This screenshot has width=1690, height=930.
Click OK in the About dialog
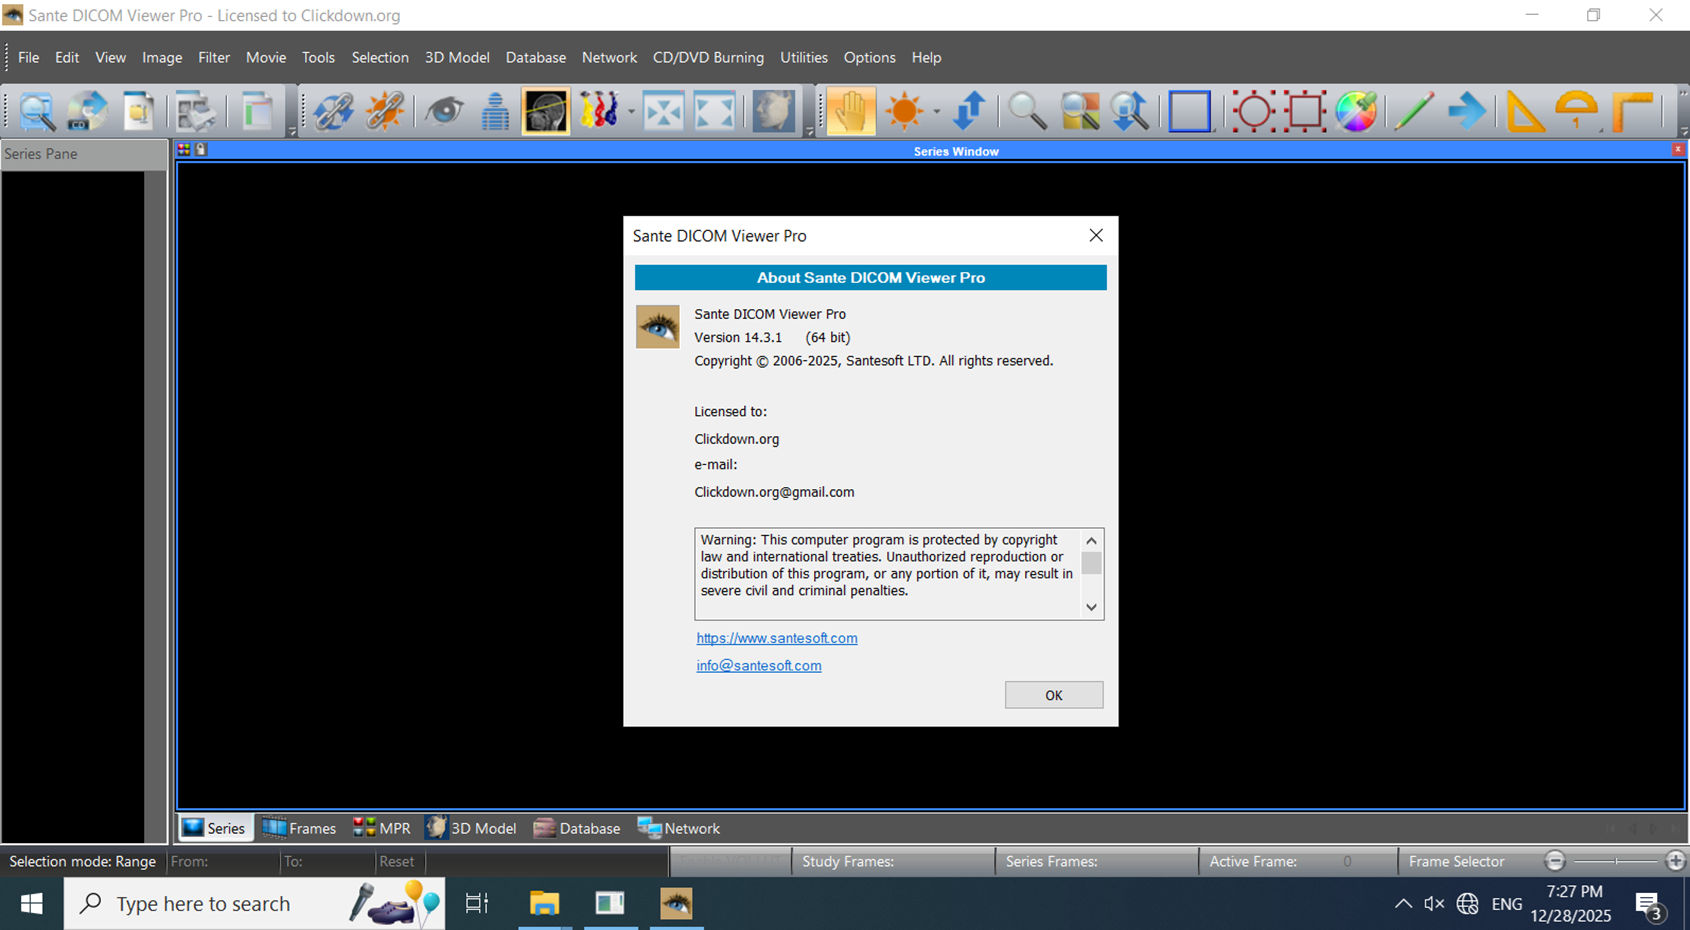1053,694
